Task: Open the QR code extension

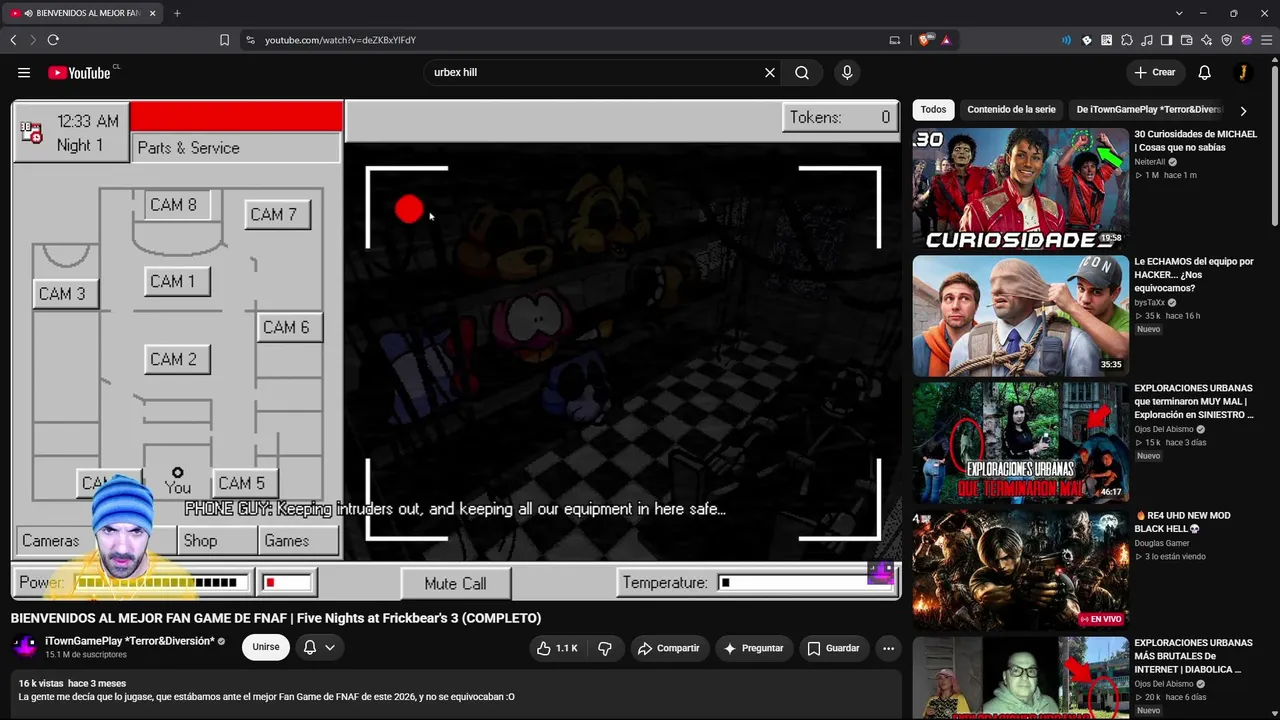Action: [1106, 40]
